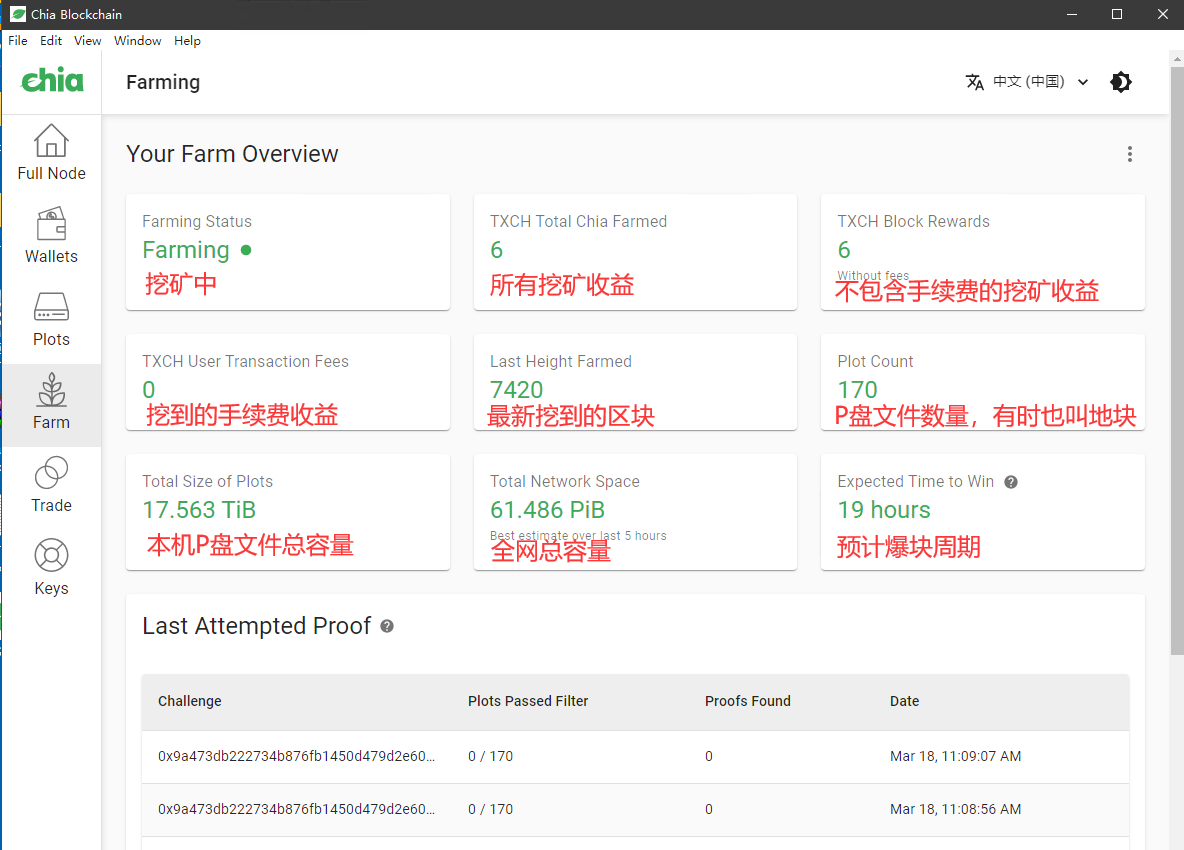Click the Last Attempted Proof heading
The height and width of the screenshot is (850, 1184).
257,626
